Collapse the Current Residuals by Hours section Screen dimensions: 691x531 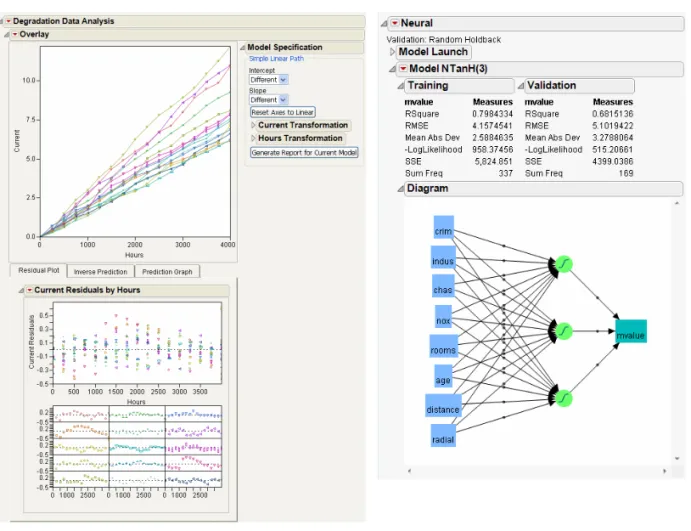[x=21, y=290]
